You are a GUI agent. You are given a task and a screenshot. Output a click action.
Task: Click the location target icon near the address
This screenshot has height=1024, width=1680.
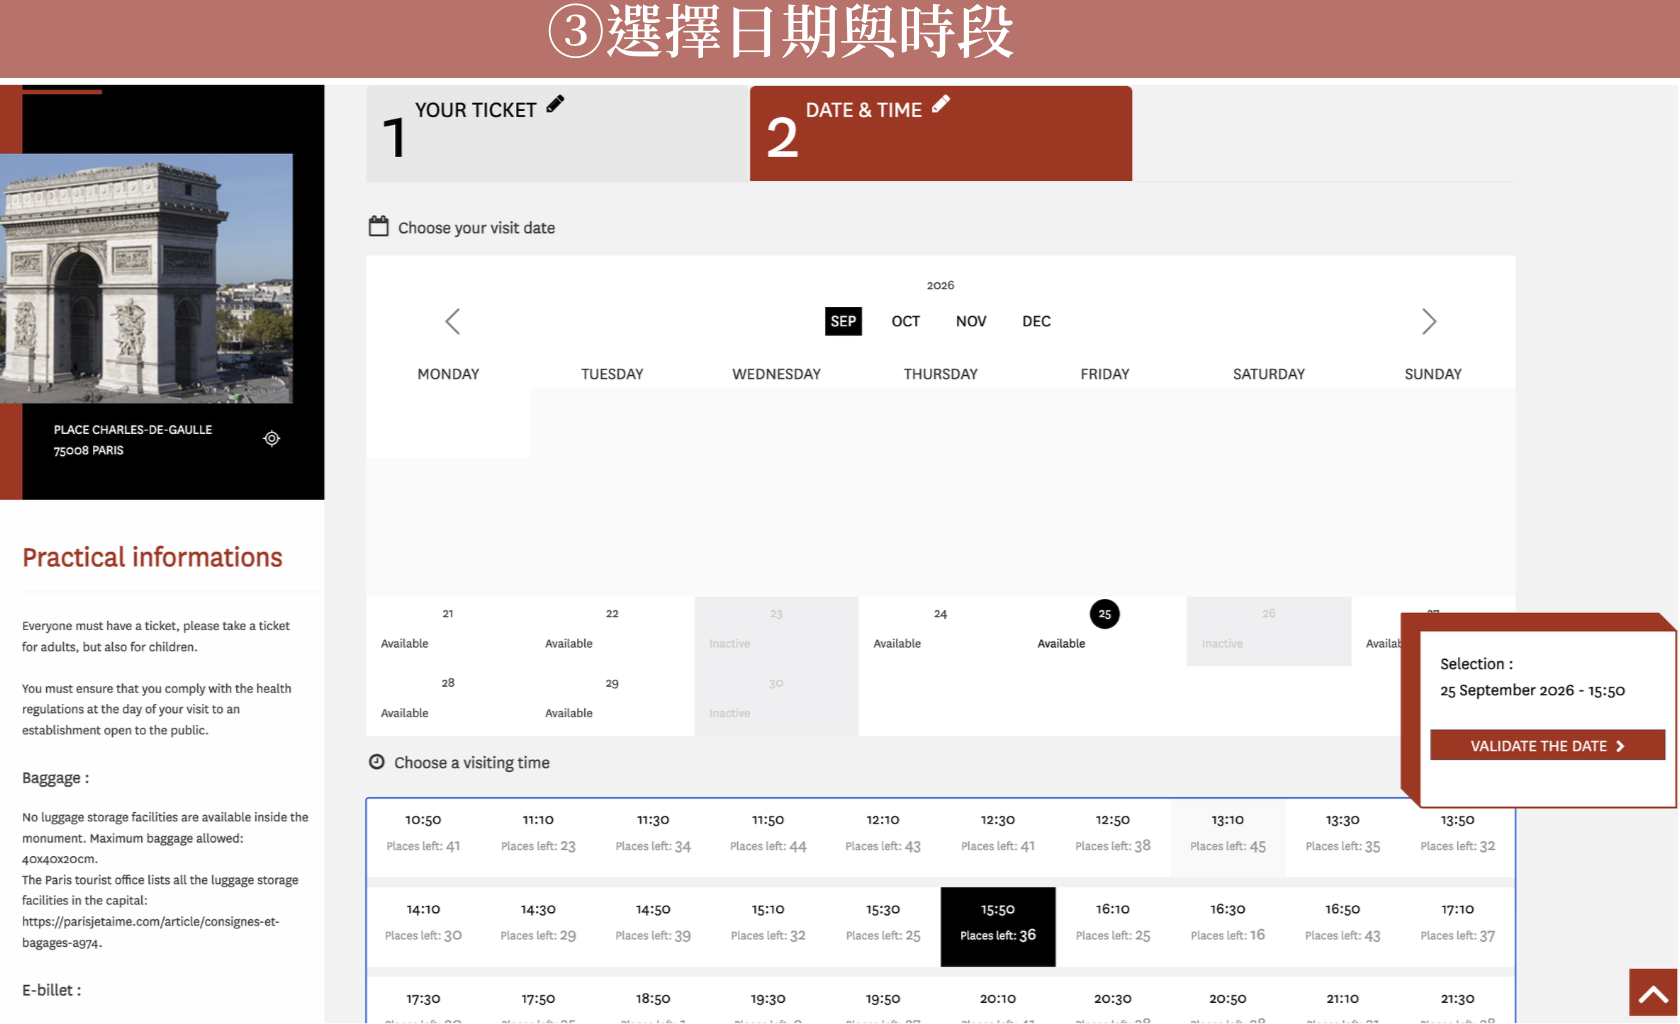click(x=271, y=438)
